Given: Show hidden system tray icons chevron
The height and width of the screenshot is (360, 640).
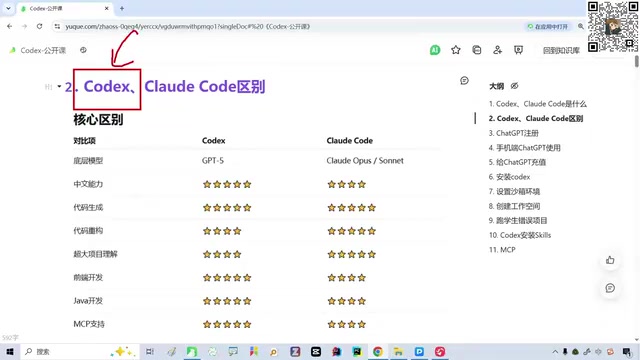Looking at the screenshot, I should tap(555, 351).
